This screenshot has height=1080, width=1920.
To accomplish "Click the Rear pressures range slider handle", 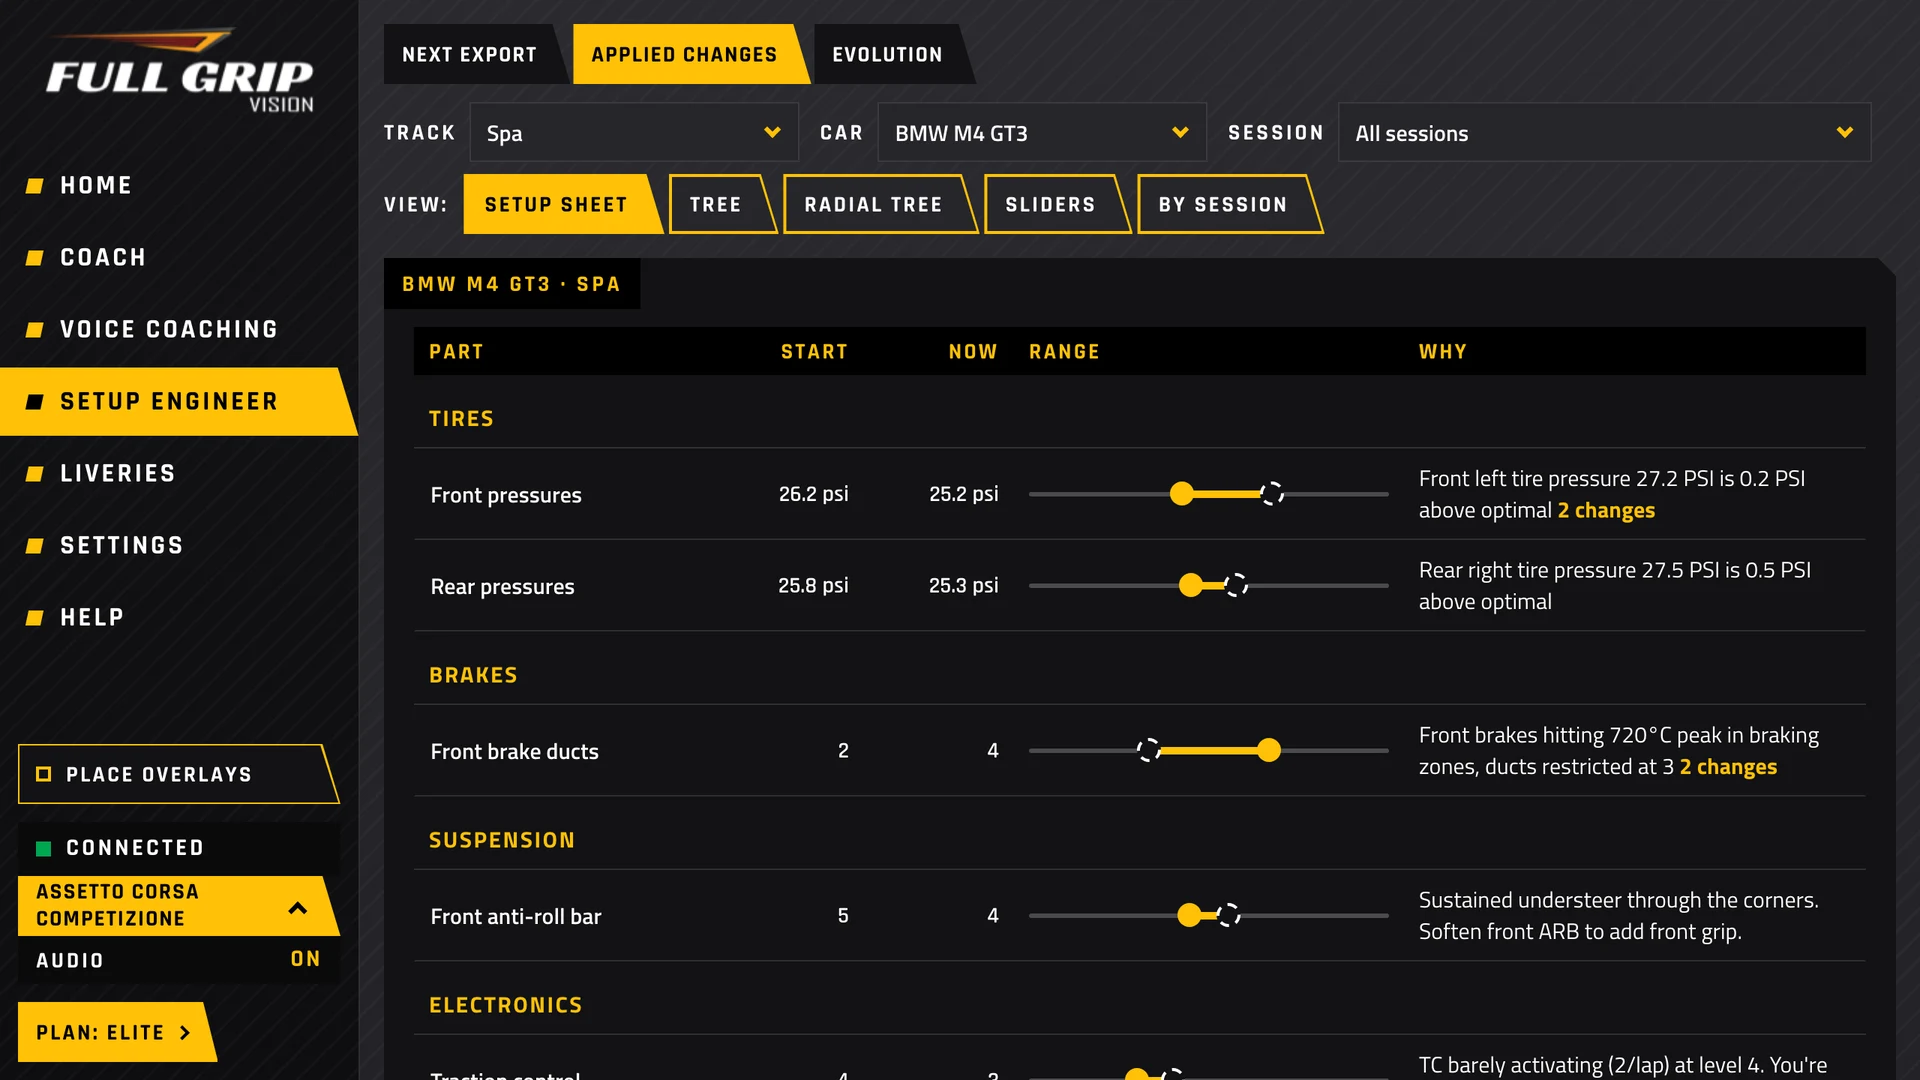I will point(1191,586).
